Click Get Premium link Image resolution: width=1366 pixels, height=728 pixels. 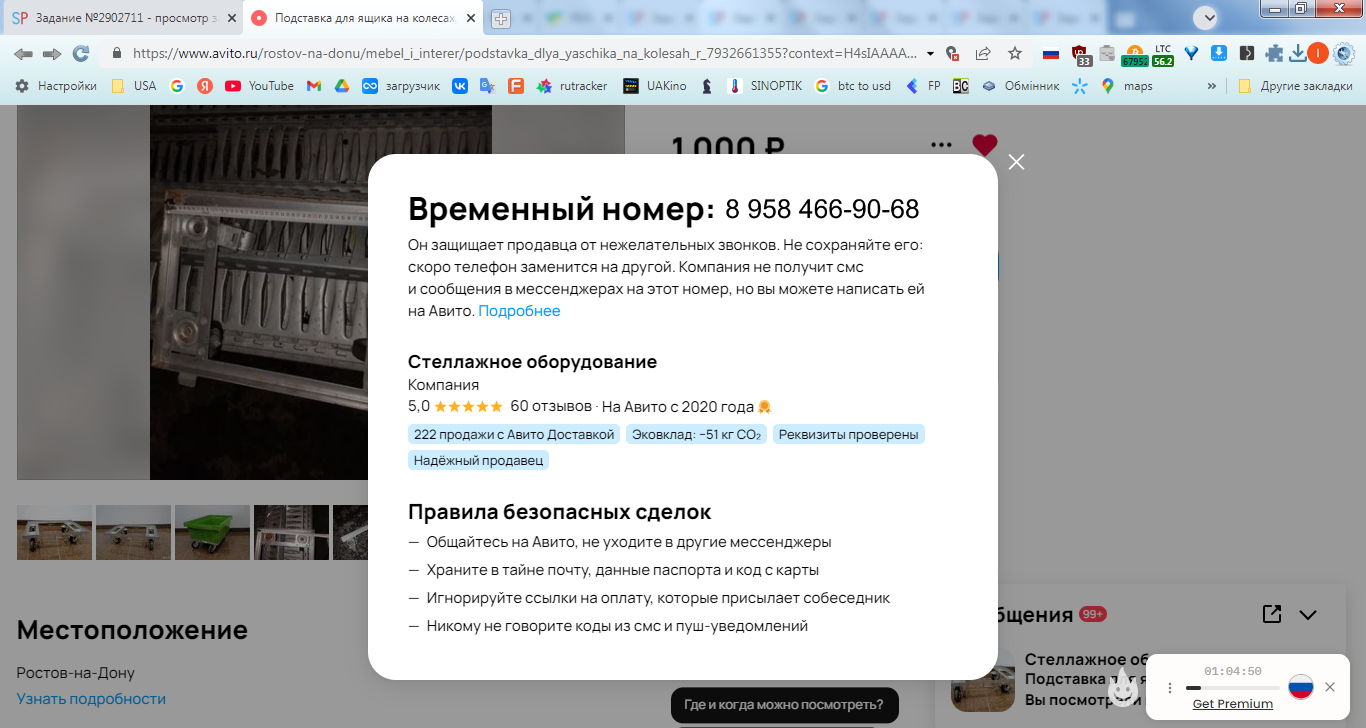click(1233, 704)
